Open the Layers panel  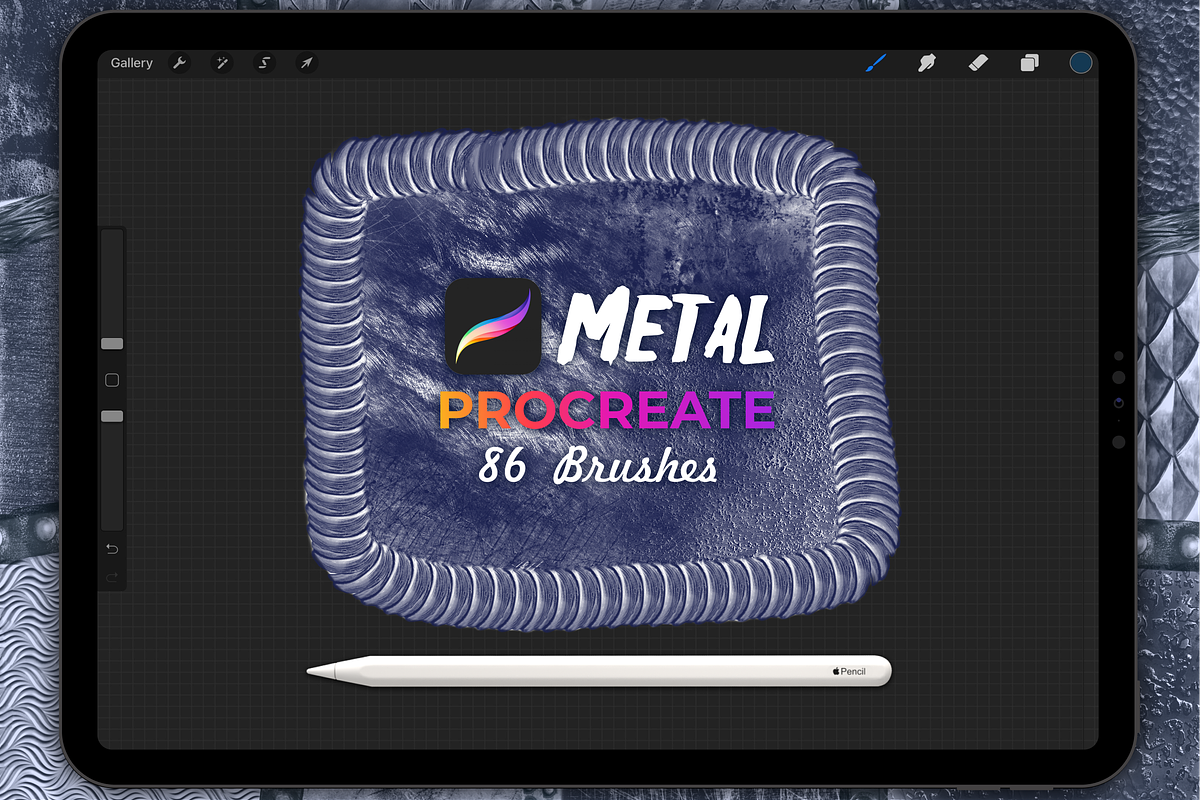click(1029, 63)
